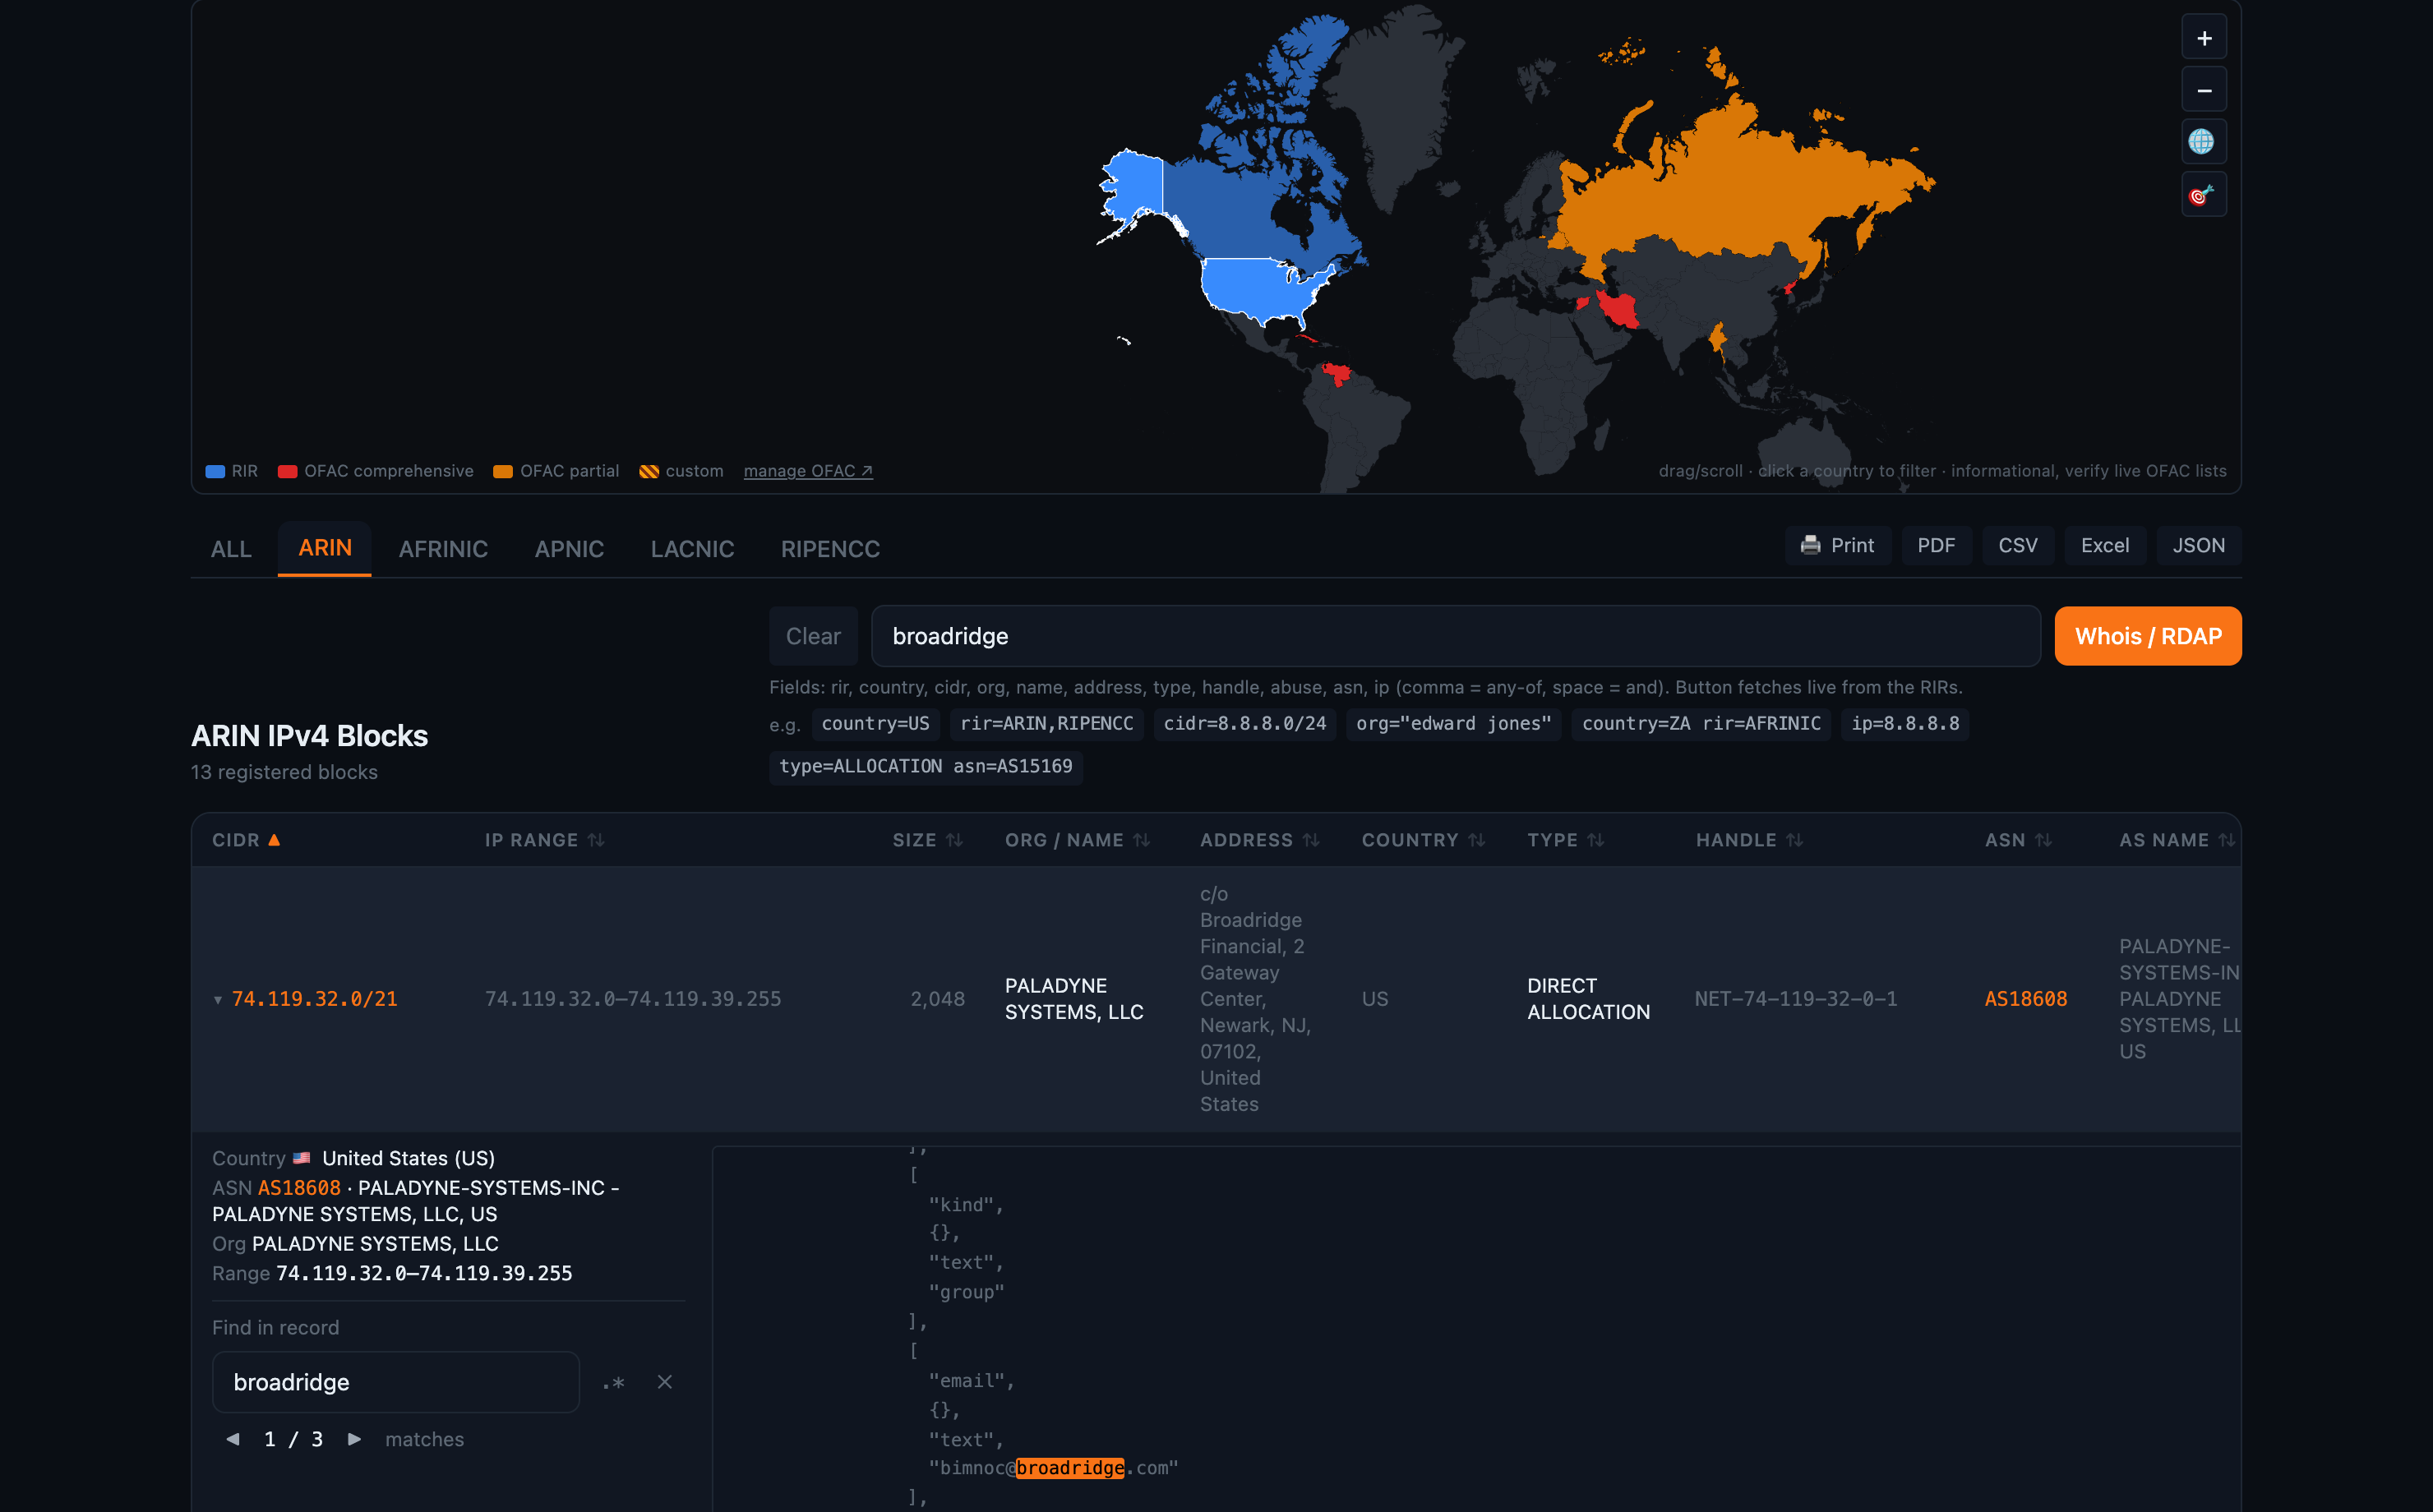This screenshot has width=2433, height=1512.
Task: Click the orange OFAC partial swatch
Action: 503,472
